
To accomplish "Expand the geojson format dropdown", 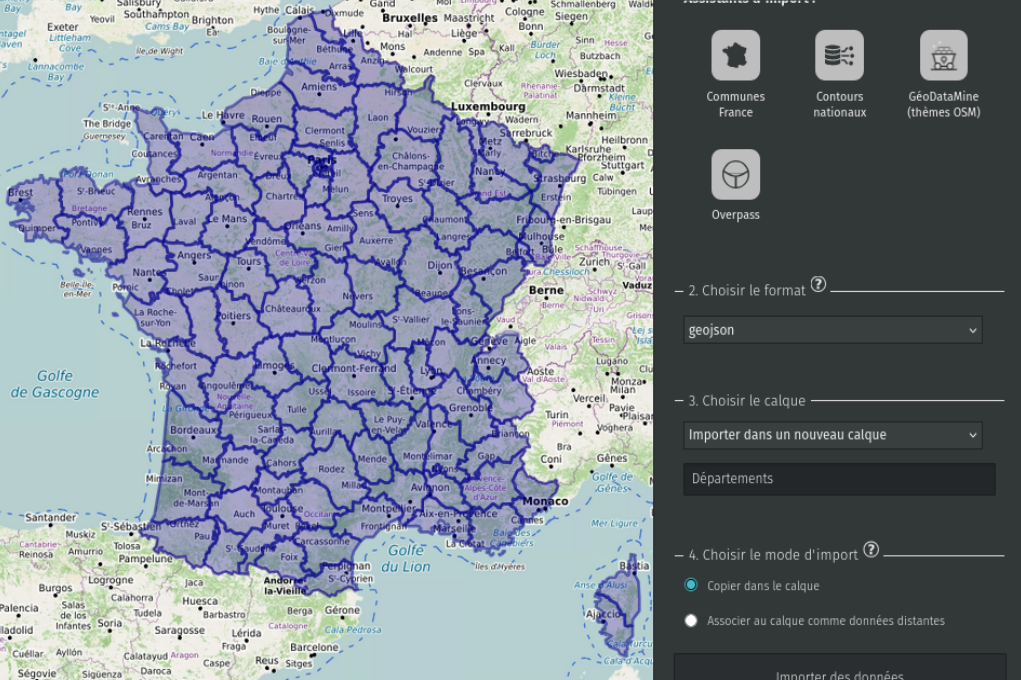I will pos(832,330).
